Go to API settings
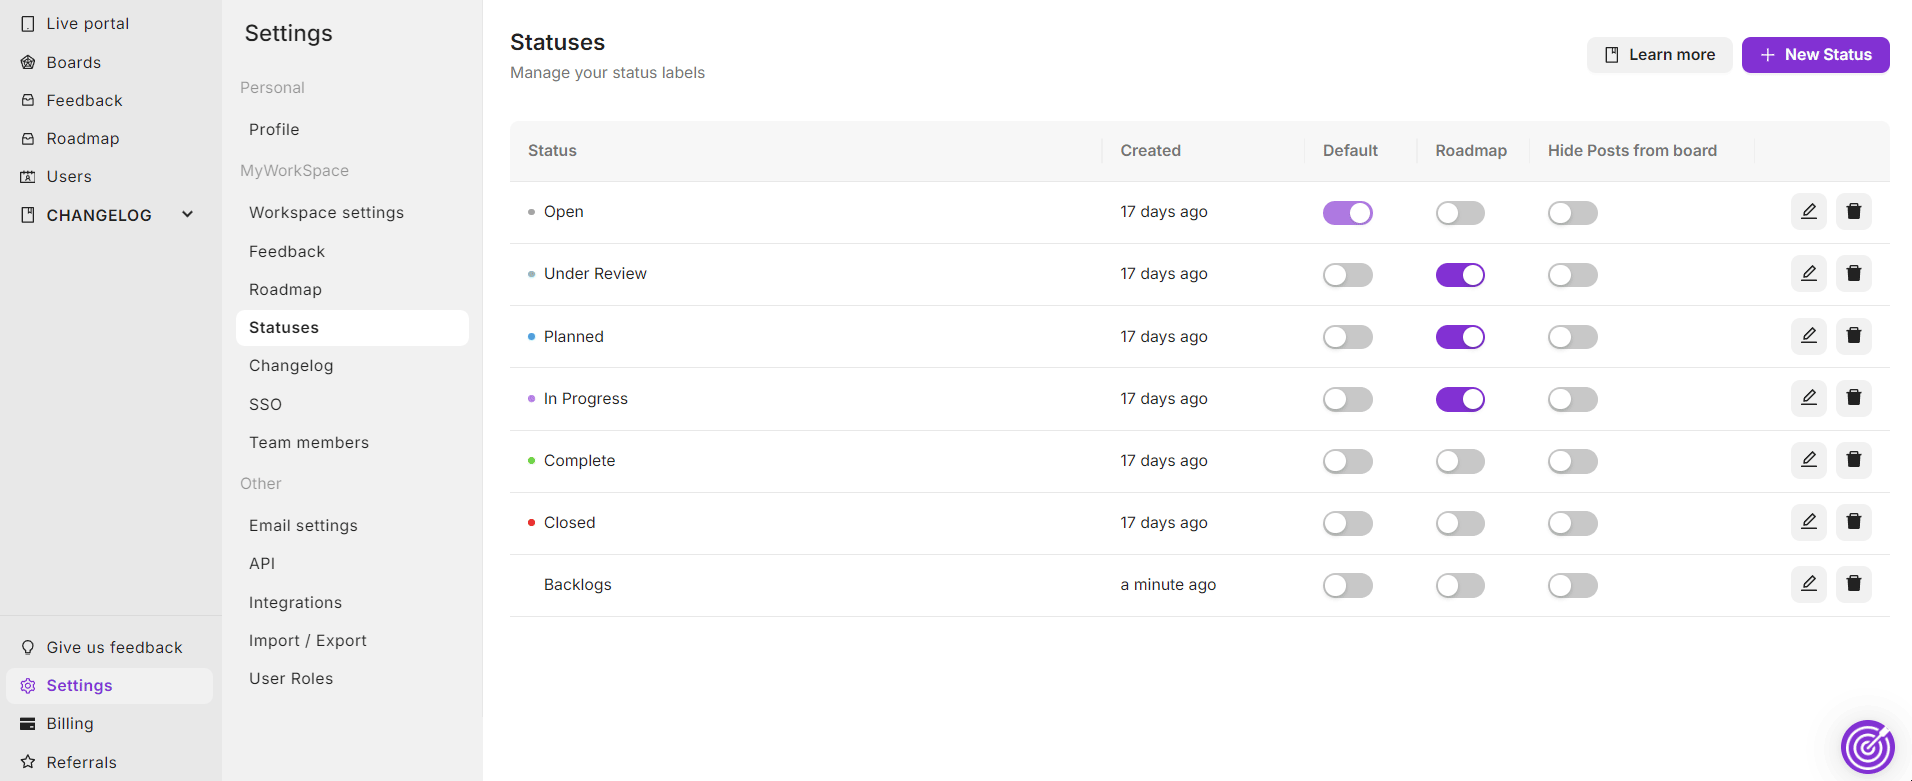Viewport: 1912px width, 781px height. tap(262, 563)
